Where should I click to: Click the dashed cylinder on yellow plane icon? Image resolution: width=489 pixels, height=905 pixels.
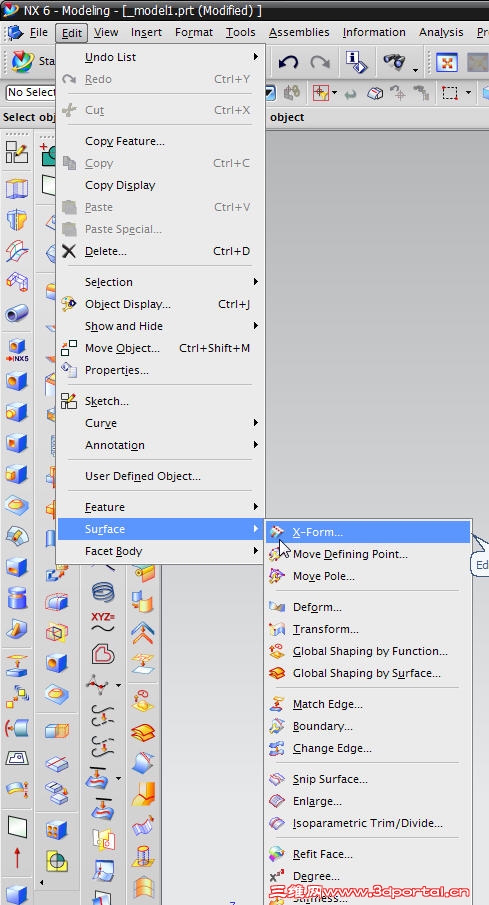pyautogui.click(x=143, y=858)
